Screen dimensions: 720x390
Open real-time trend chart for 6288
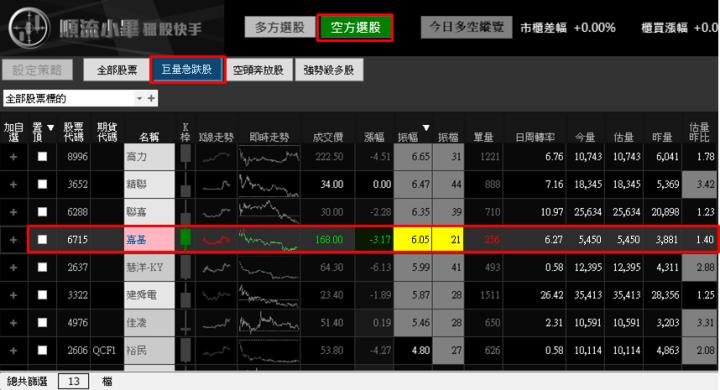(269, 212)
